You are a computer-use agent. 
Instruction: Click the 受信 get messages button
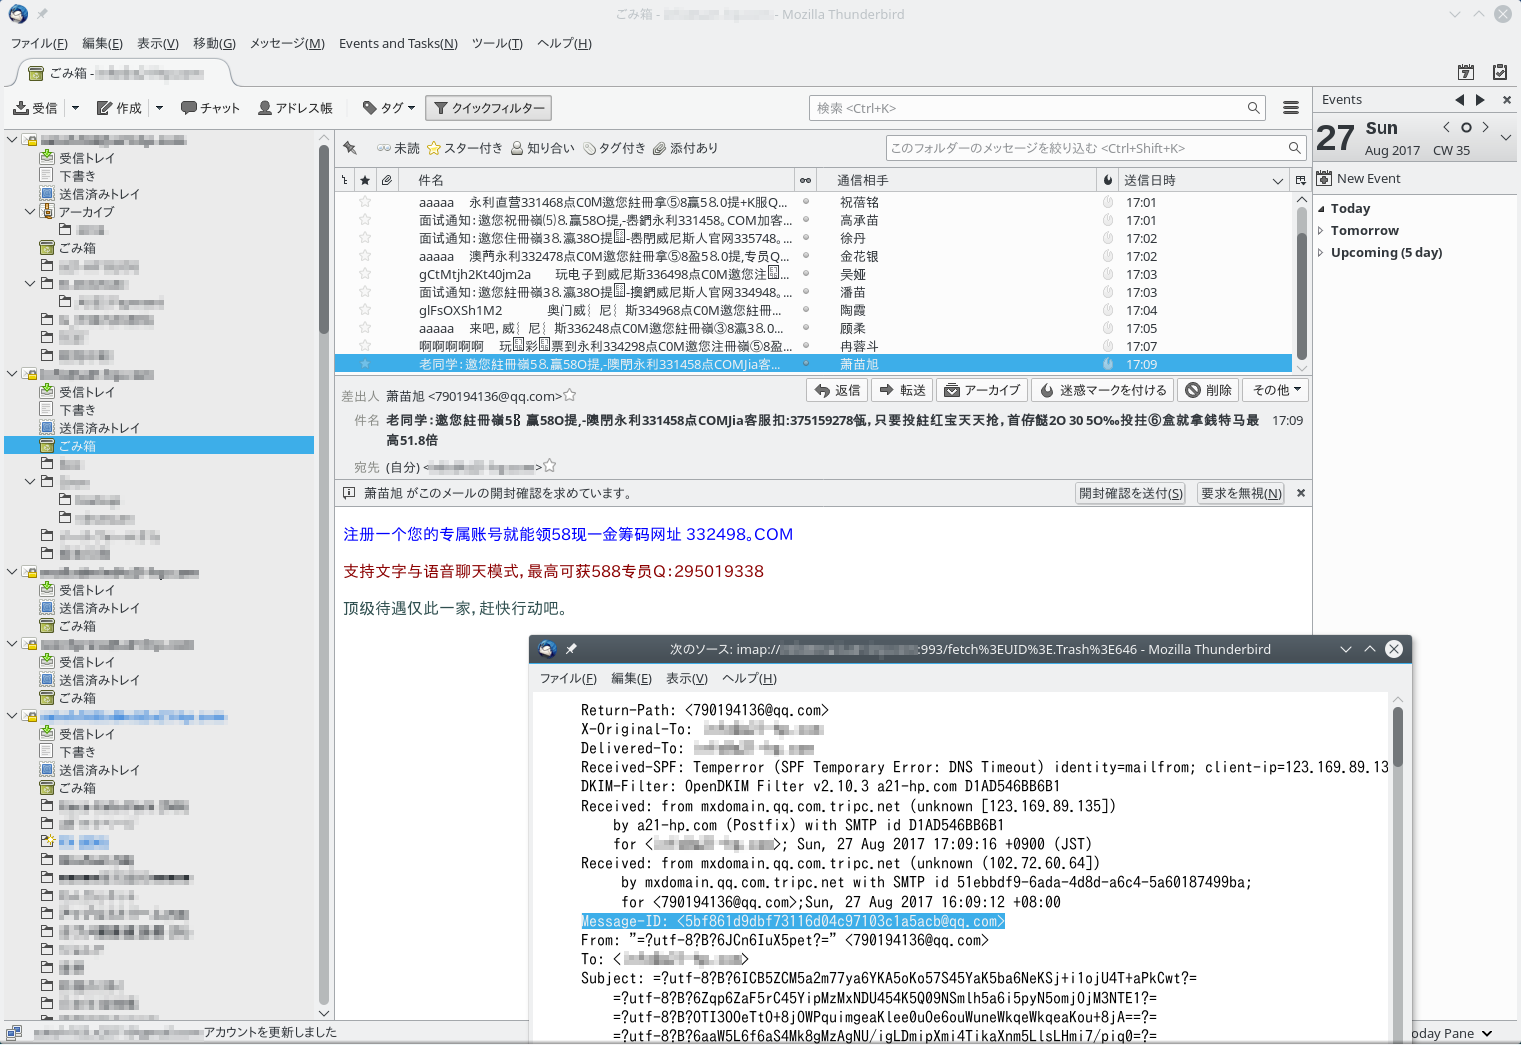coord(35,108)
